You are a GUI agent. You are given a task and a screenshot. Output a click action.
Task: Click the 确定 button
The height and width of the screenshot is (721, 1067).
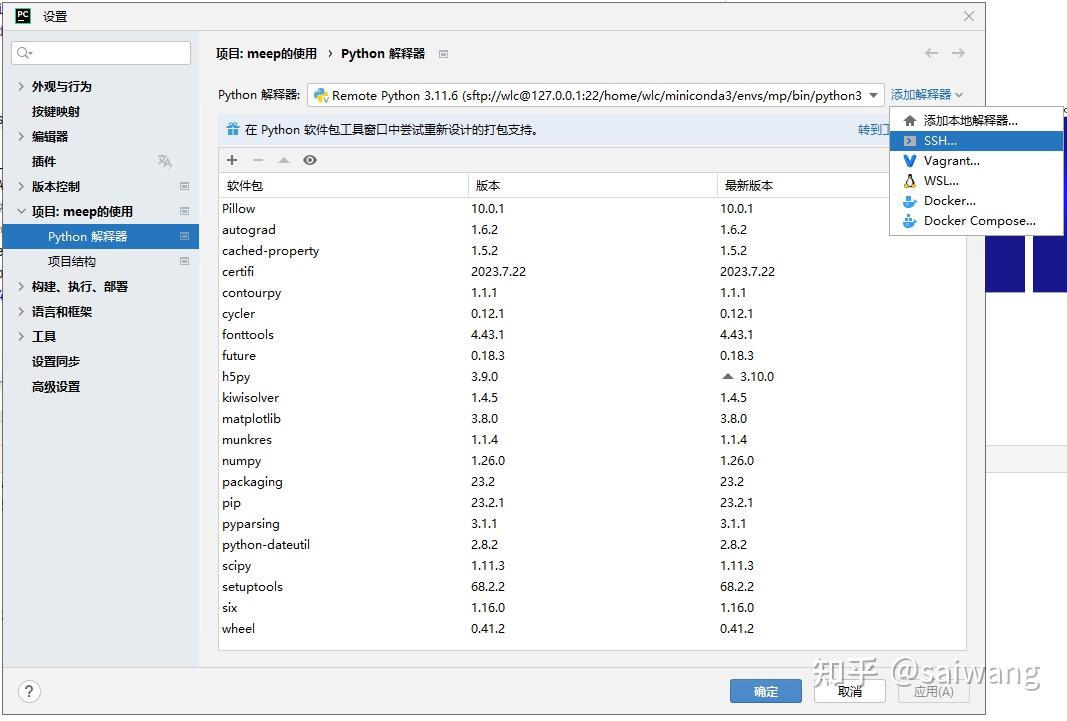(765, 690)
